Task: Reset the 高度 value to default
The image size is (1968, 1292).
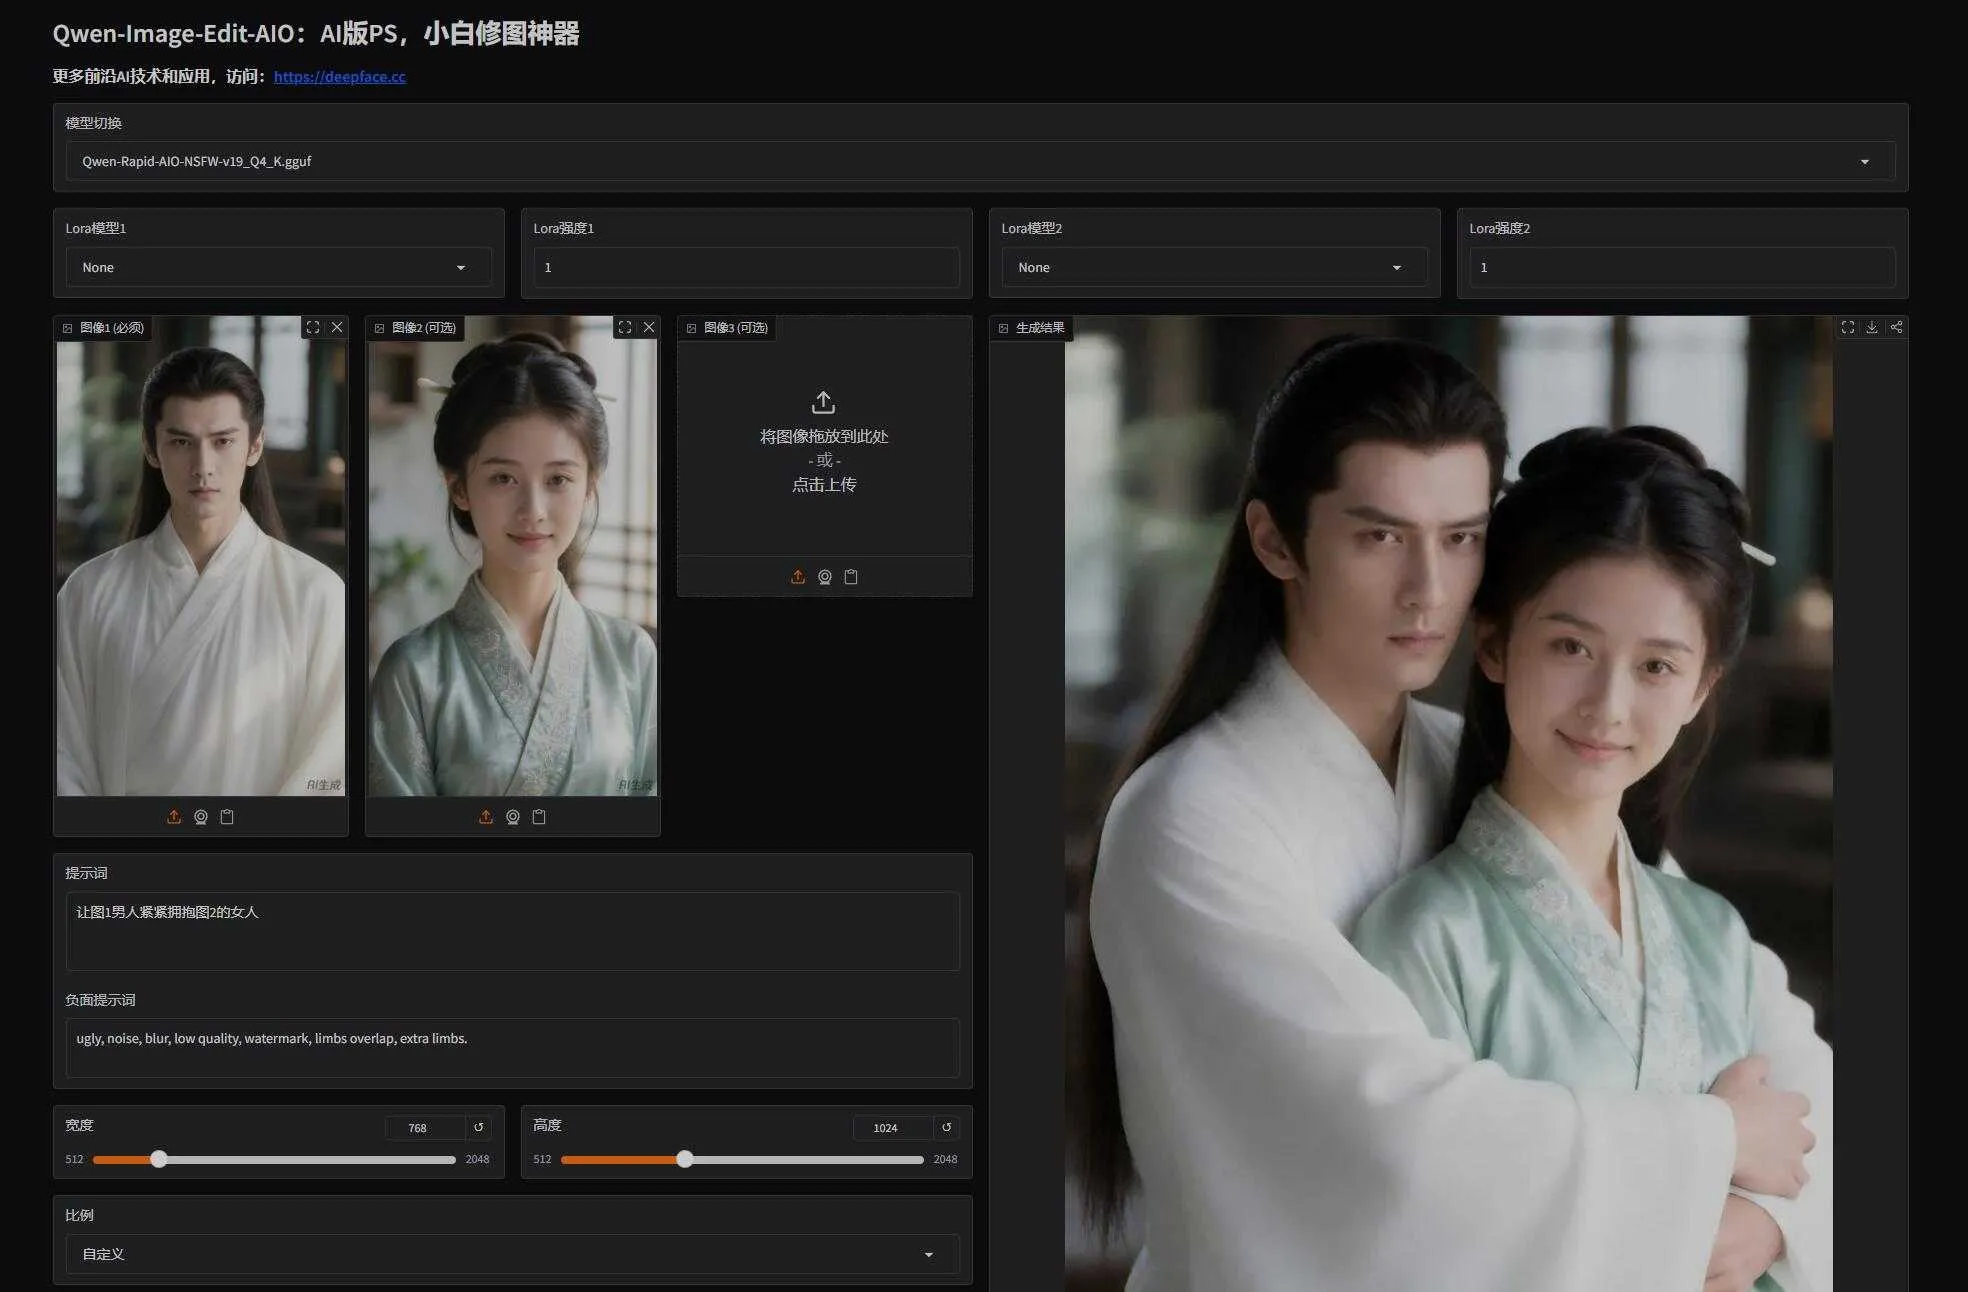Action: (946, 1127)
